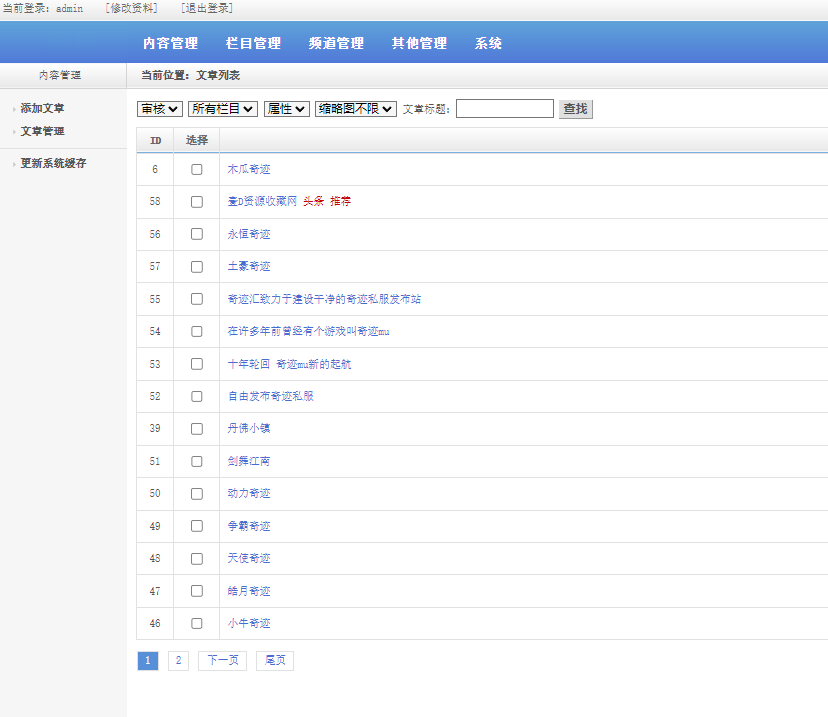828x717 pixels.
Task: Expand the 缩略图不限 thumbnail dropdown
Action: [x=356, y=109]
